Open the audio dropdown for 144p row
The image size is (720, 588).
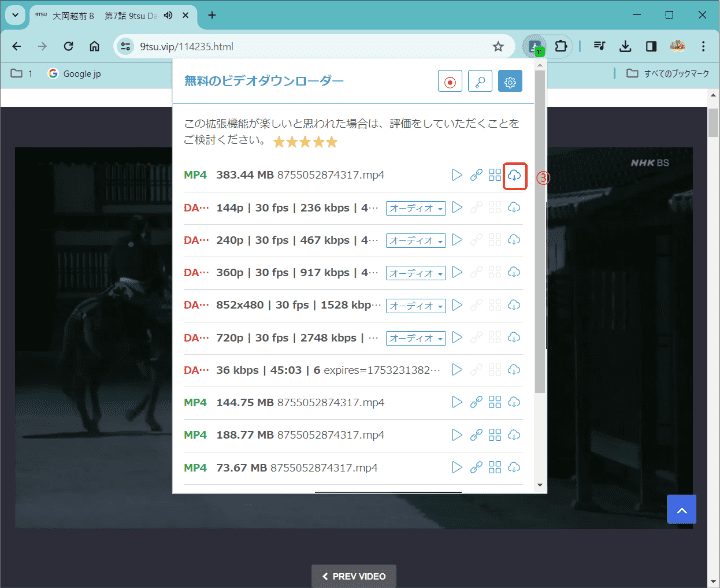pos(415,208)
